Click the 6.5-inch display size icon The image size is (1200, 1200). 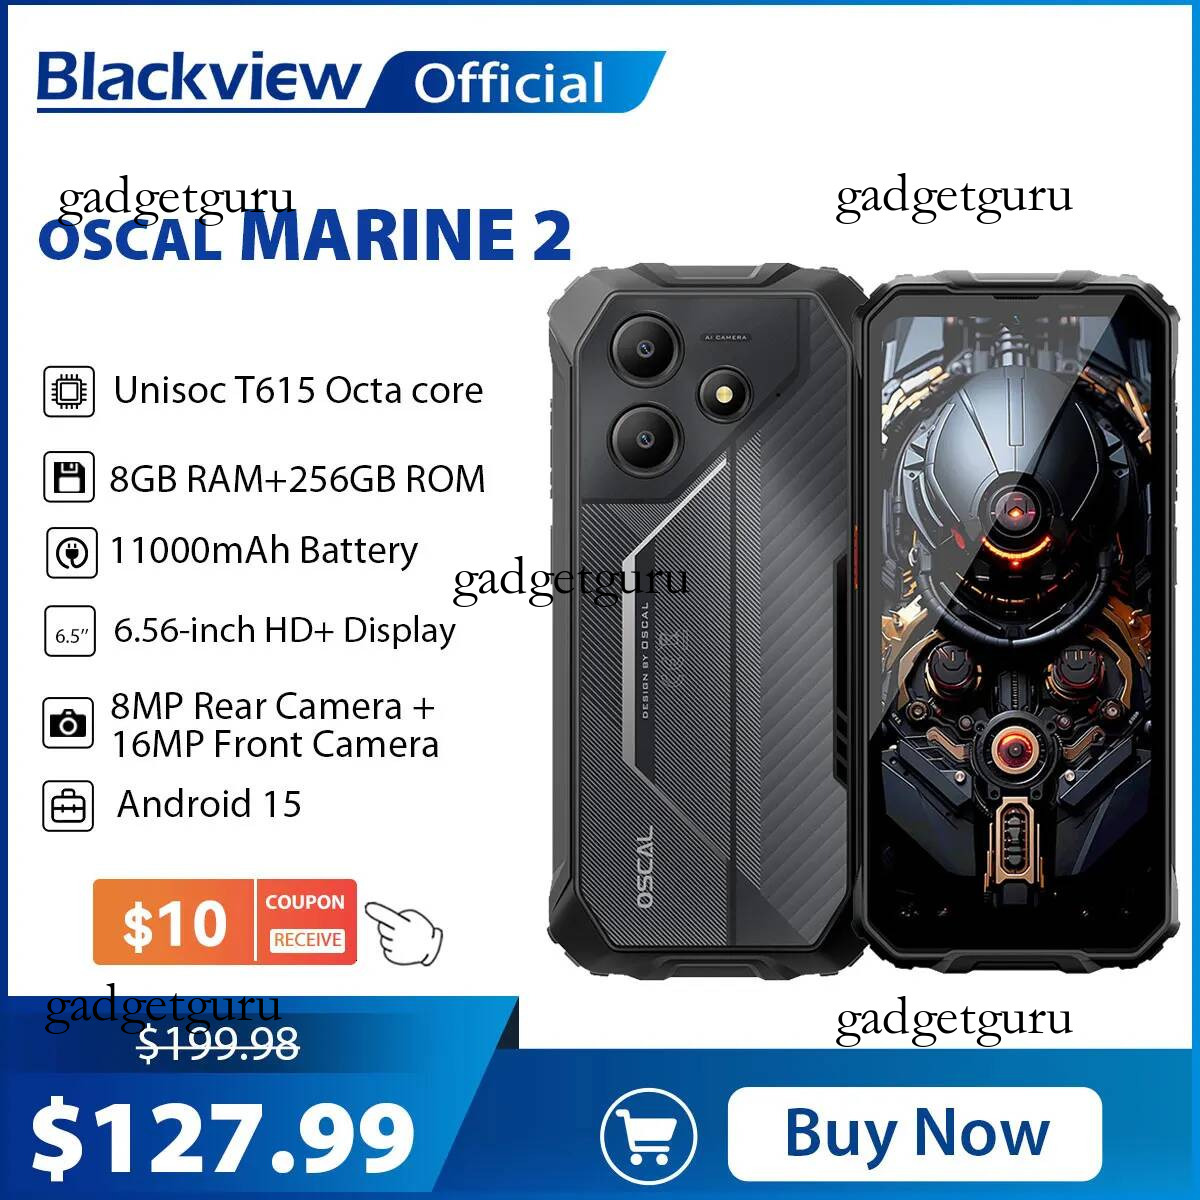click(70, 631)
